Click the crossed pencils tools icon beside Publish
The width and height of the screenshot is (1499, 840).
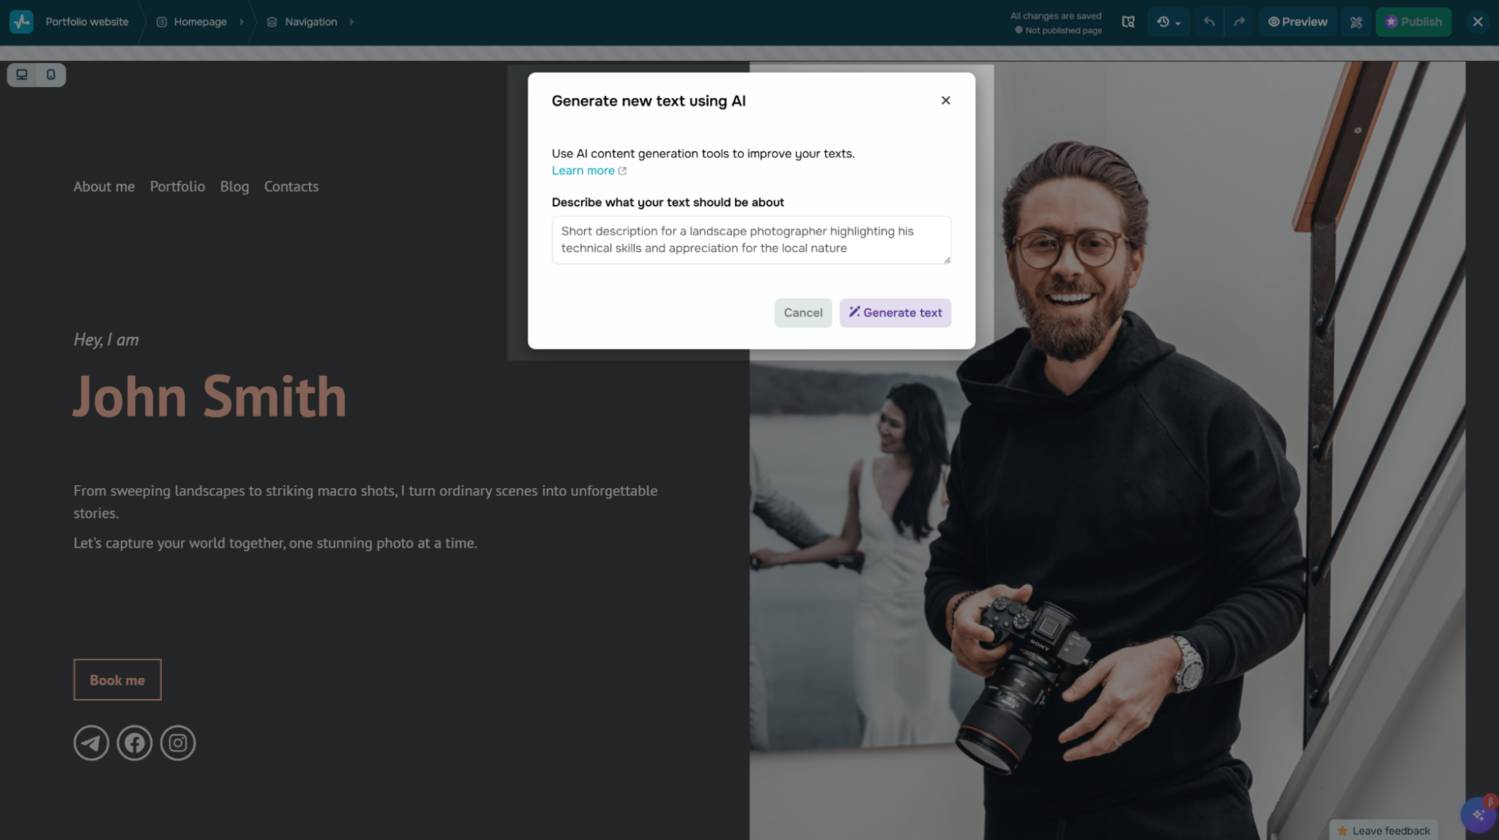[1356, 21]
